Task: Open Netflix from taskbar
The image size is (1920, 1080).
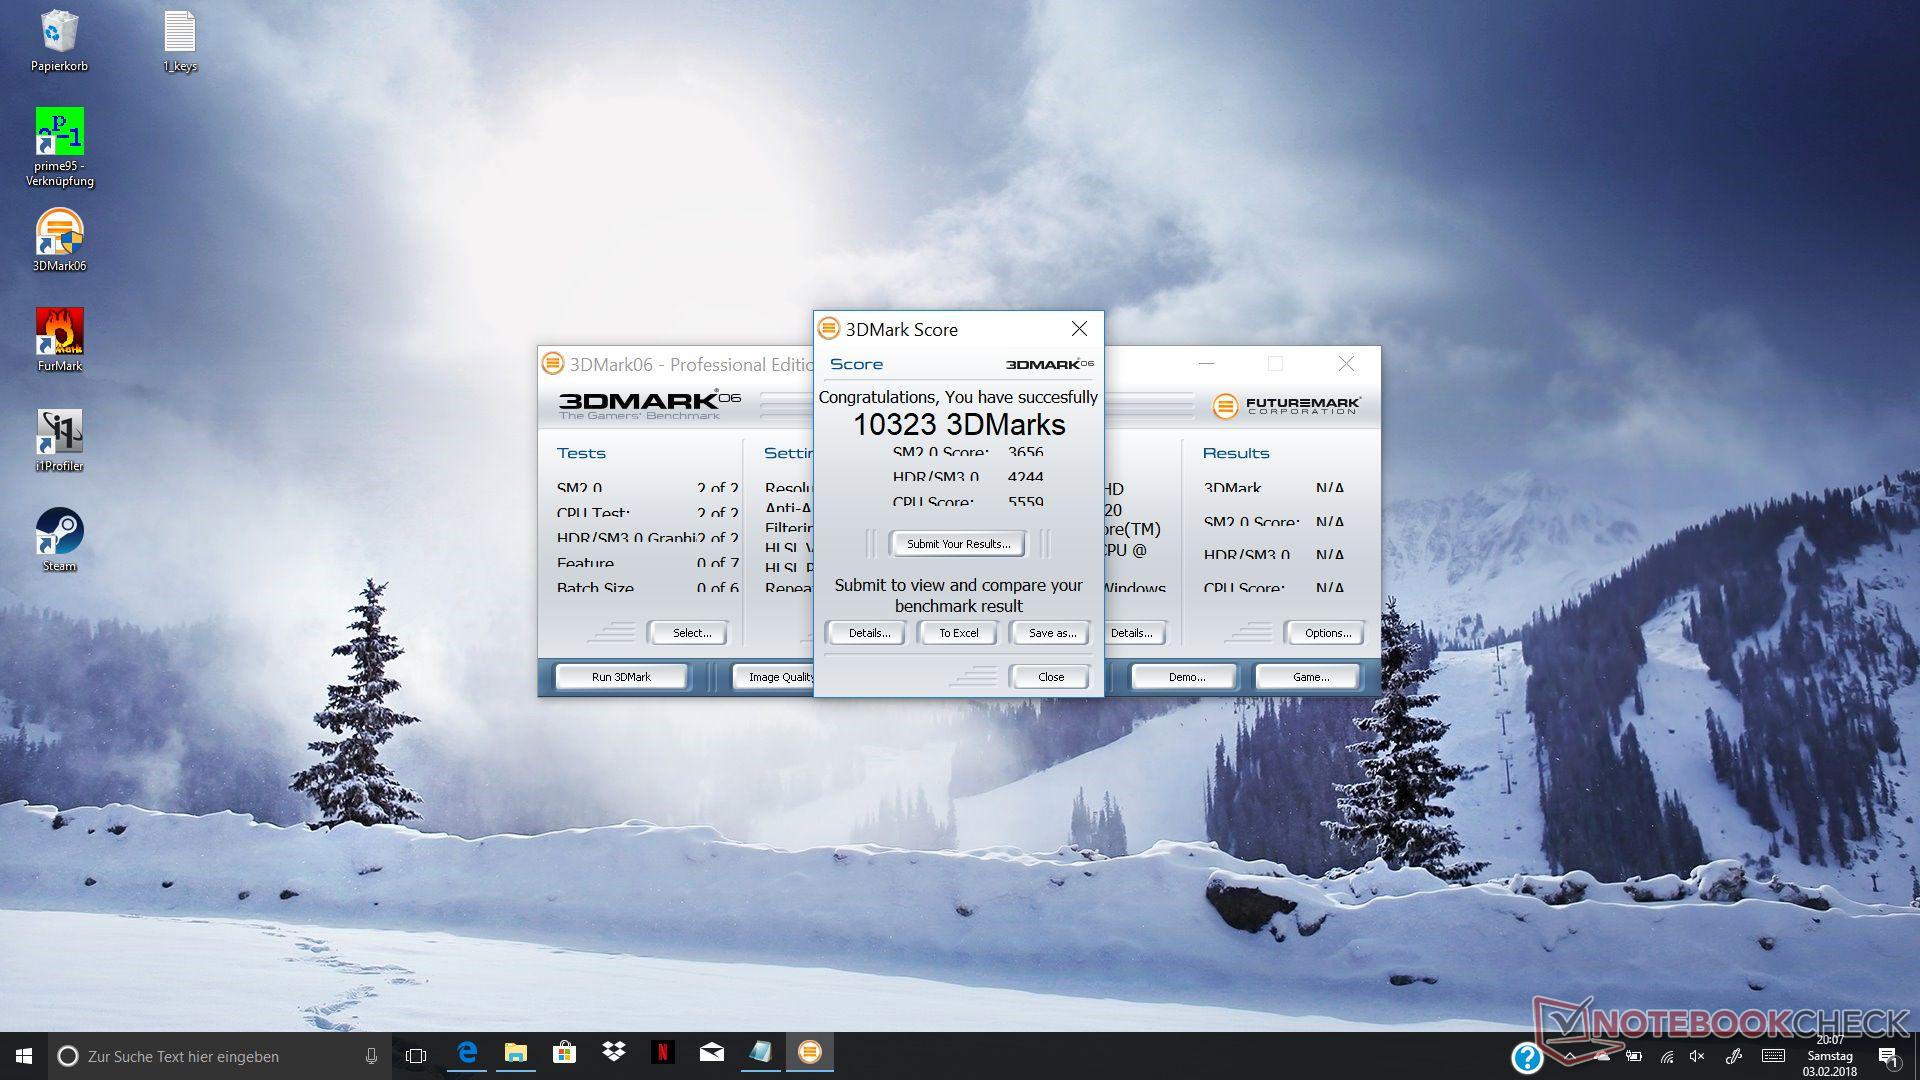Action: (662, 1053)
